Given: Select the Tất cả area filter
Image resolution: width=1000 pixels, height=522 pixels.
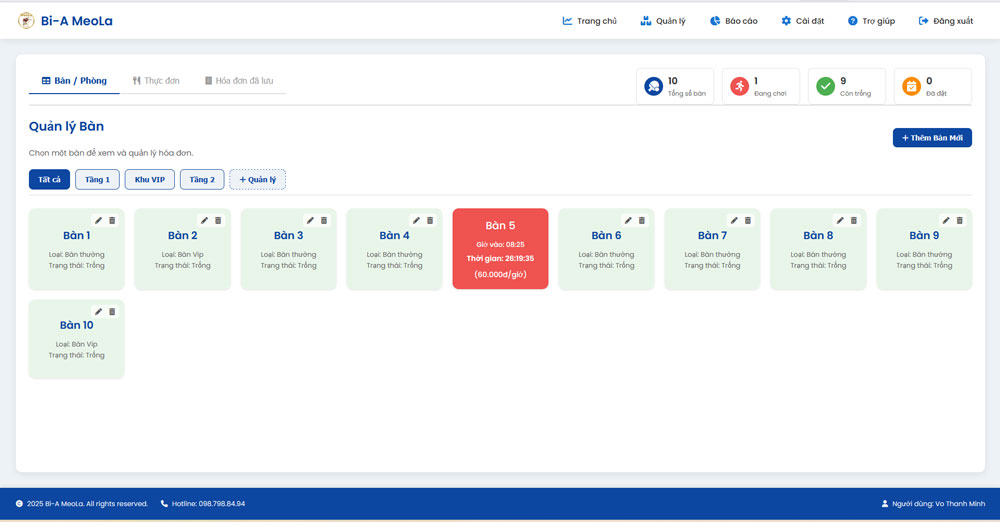Looking at the screenshot, I should point(49,180).
